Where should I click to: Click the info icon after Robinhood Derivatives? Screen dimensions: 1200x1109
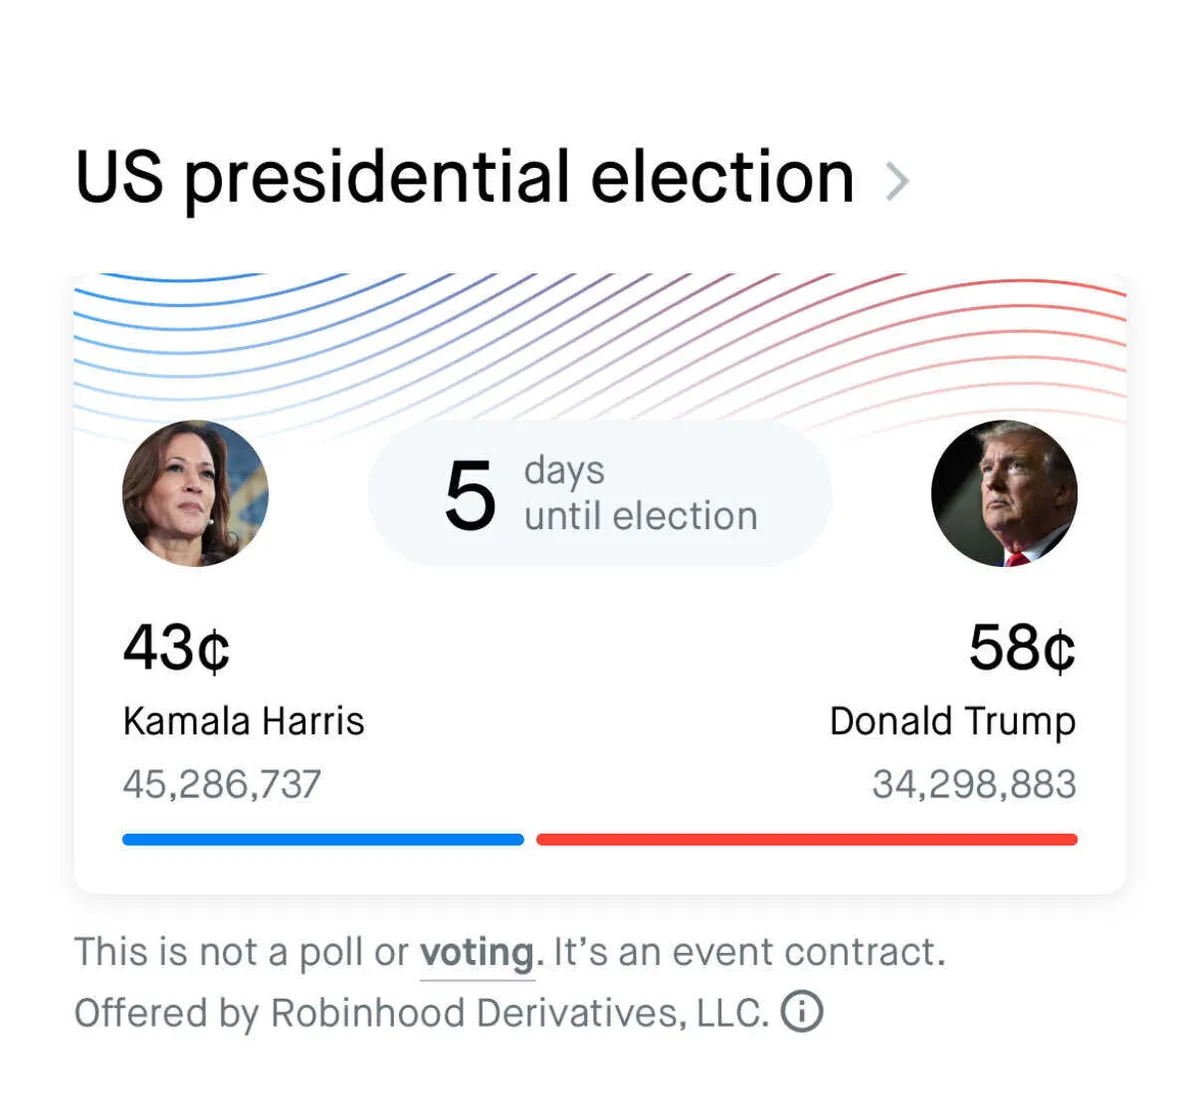801,1011
